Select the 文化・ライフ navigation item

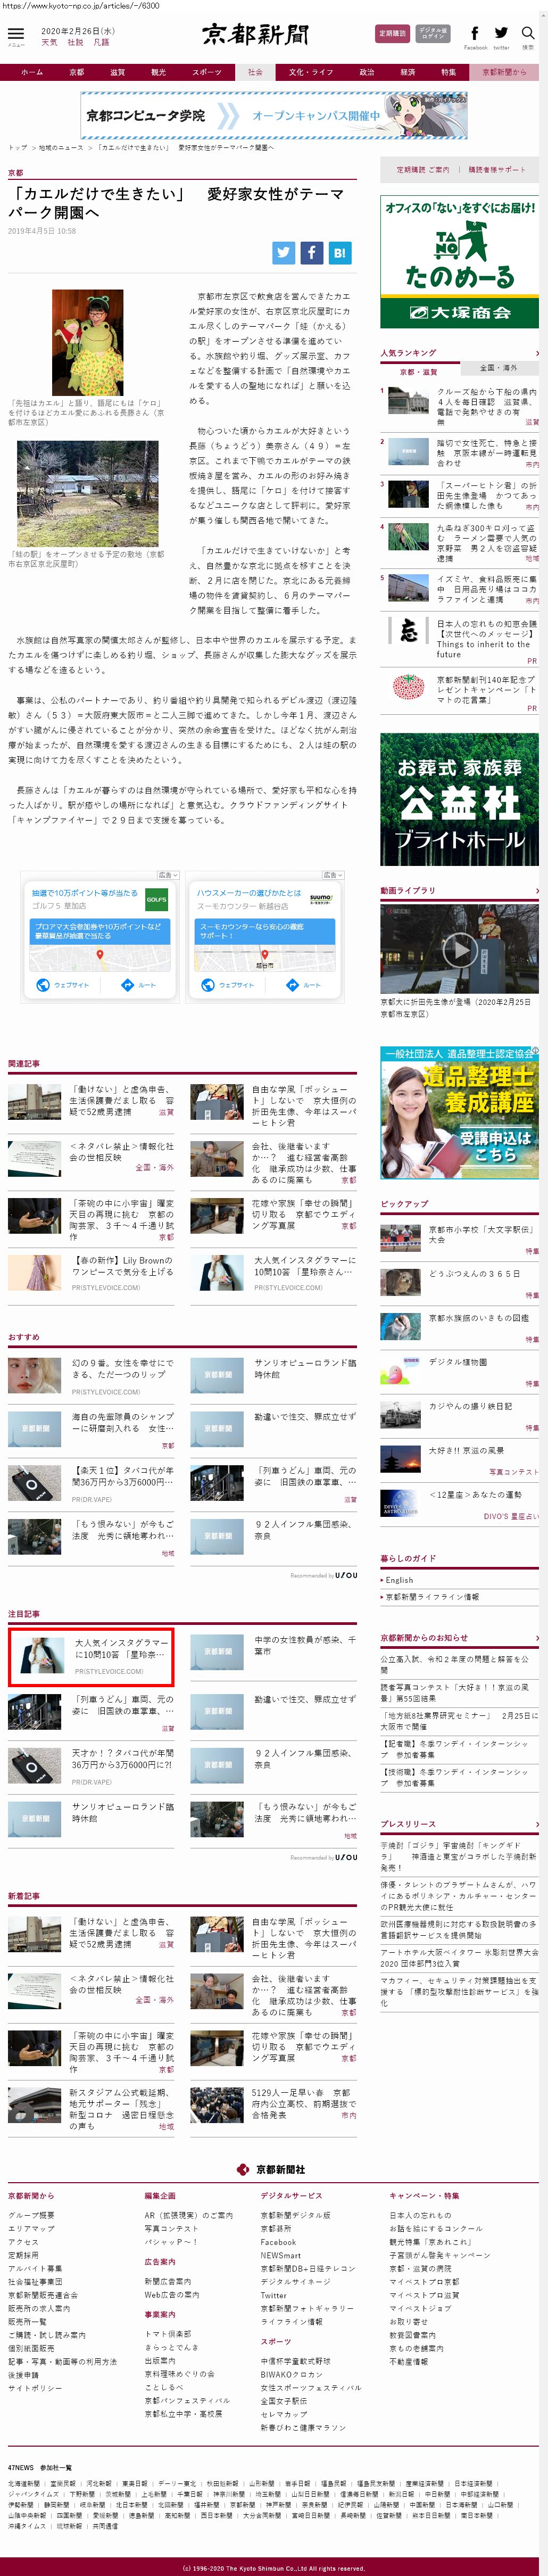point(311,72)
